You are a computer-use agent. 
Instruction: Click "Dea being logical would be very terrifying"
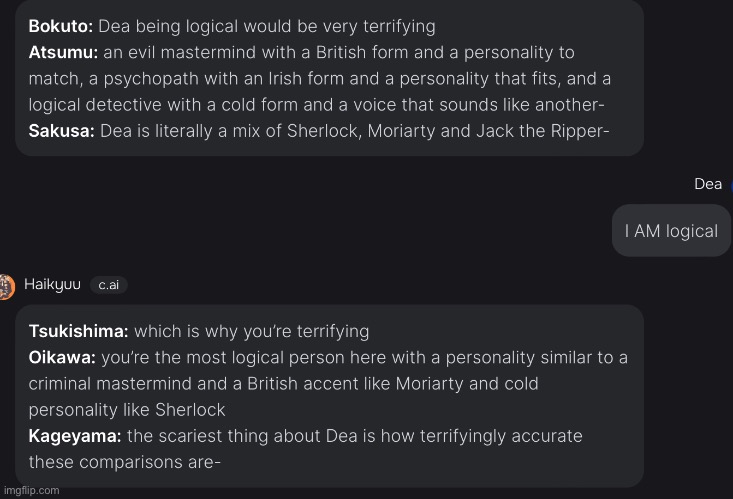click(x=266, y=26)
